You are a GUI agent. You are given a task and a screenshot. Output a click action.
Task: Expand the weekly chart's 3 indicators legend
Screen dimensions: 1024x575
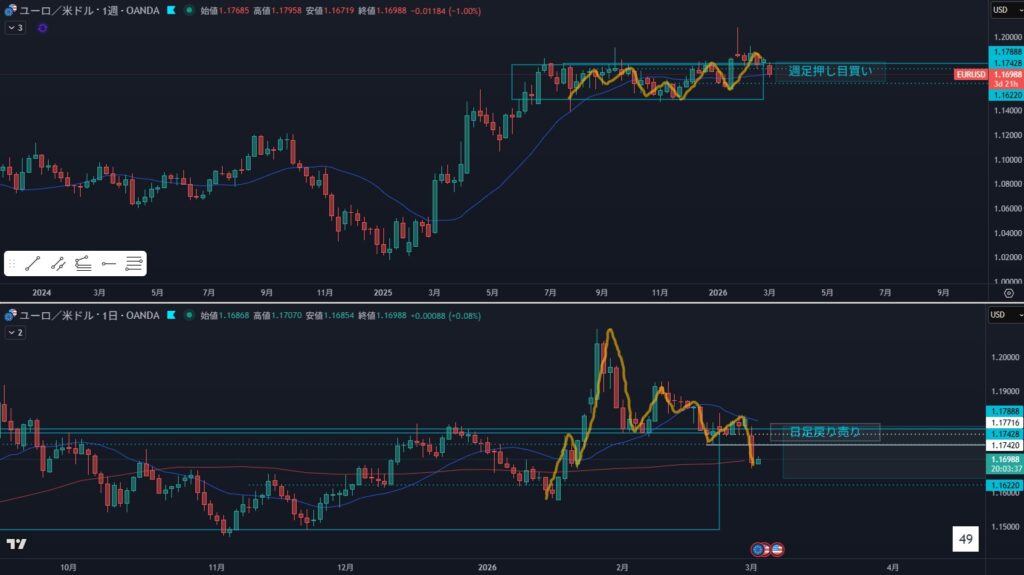(x=14, y=28)
